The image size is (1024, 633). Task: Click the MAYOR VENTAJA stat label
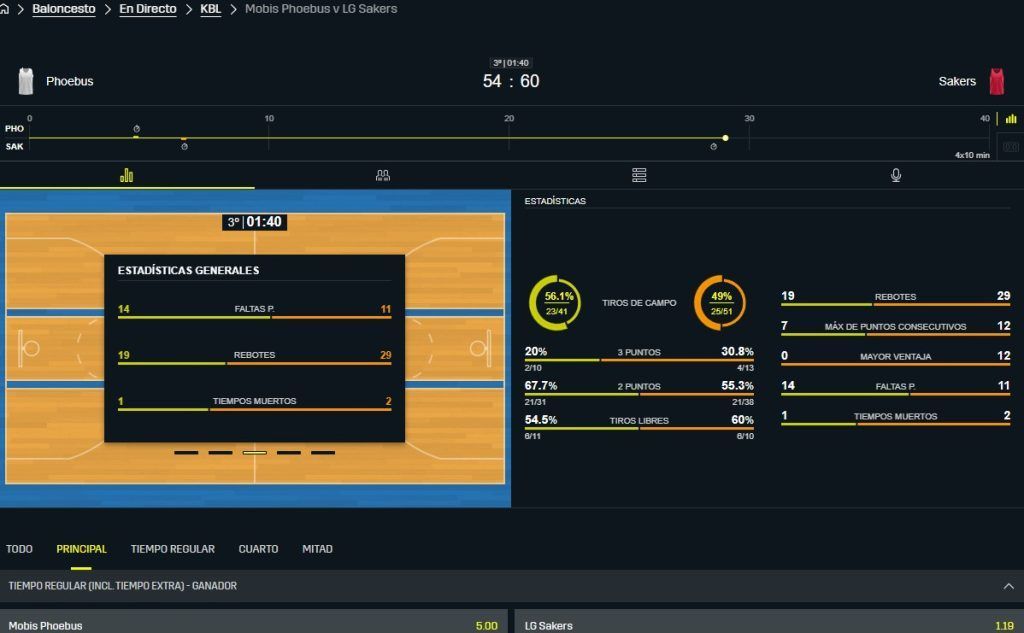tap(895, 357)
